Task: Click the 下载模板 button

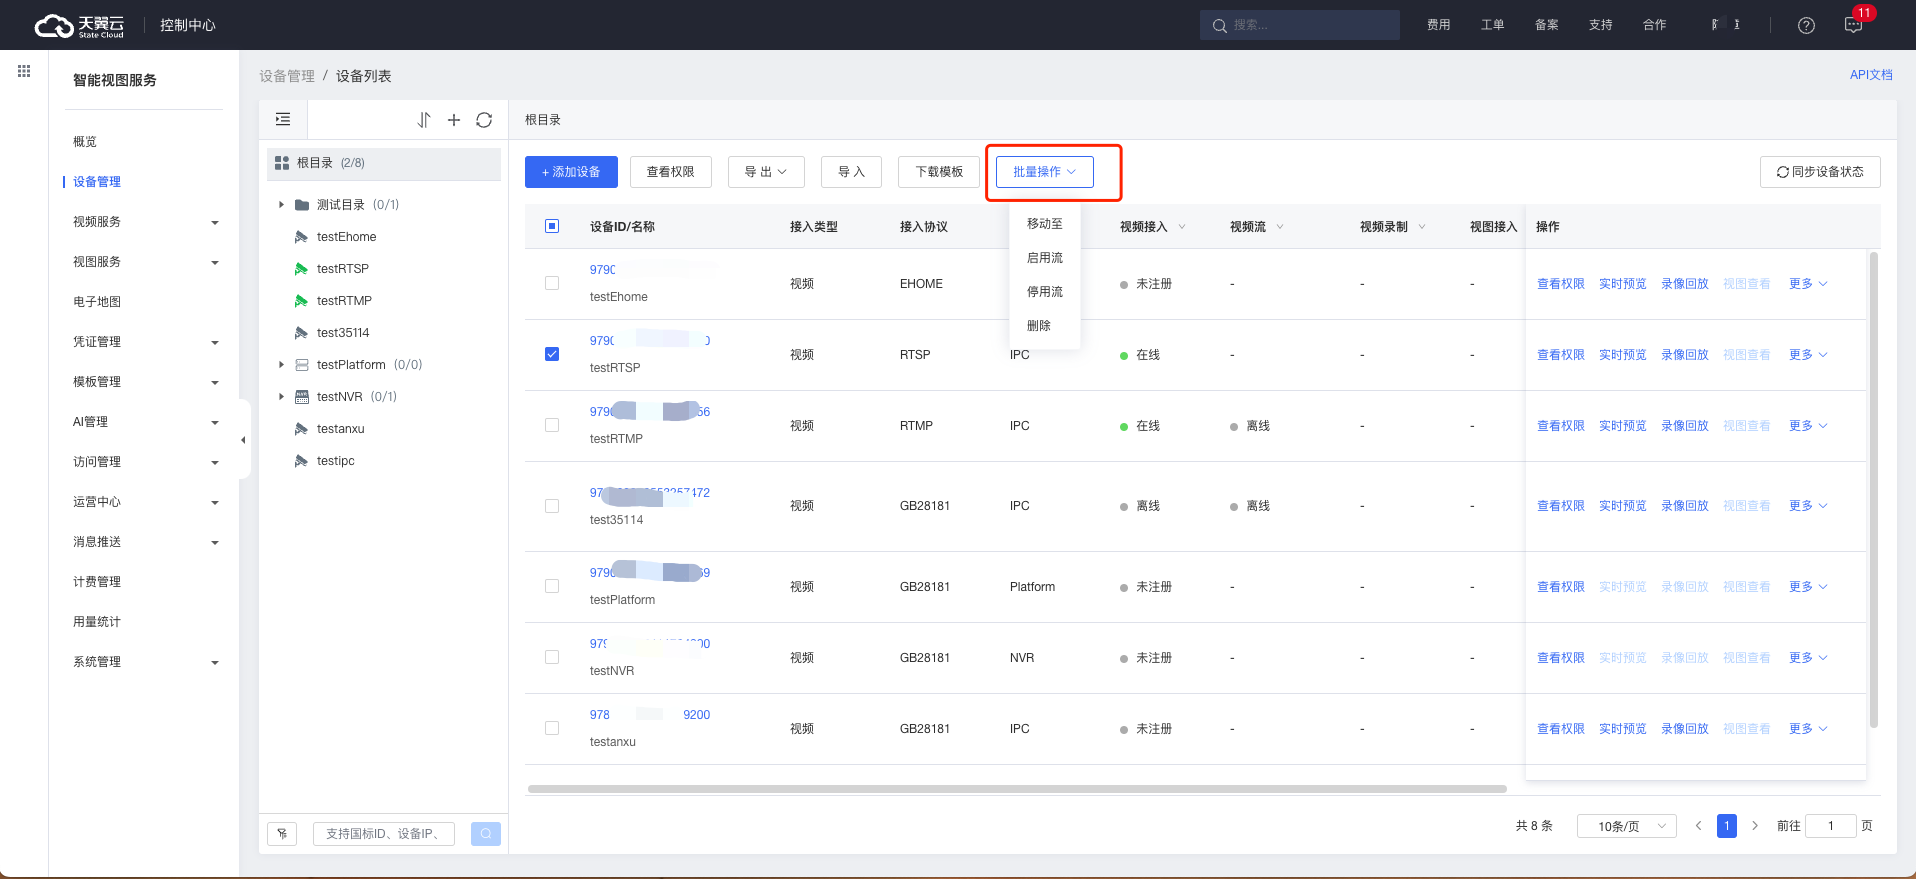Action: tap(939, 172)
